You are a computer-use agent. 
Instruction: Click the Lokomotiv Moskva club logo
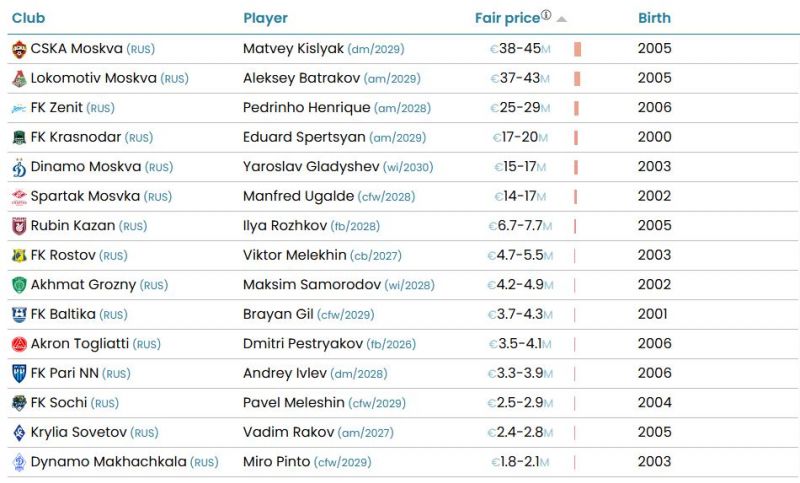19,78
